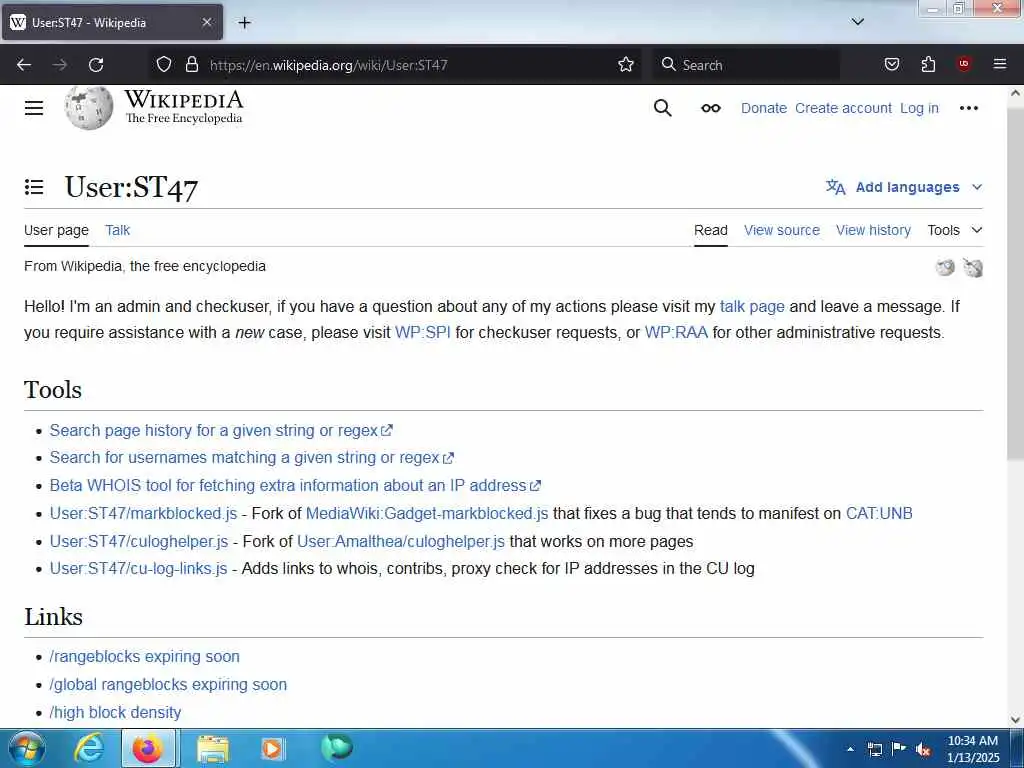The height and width of the screenshot is (768, 1024).
Task: Click the muted volume tray icon
Action: pos(923,749)
